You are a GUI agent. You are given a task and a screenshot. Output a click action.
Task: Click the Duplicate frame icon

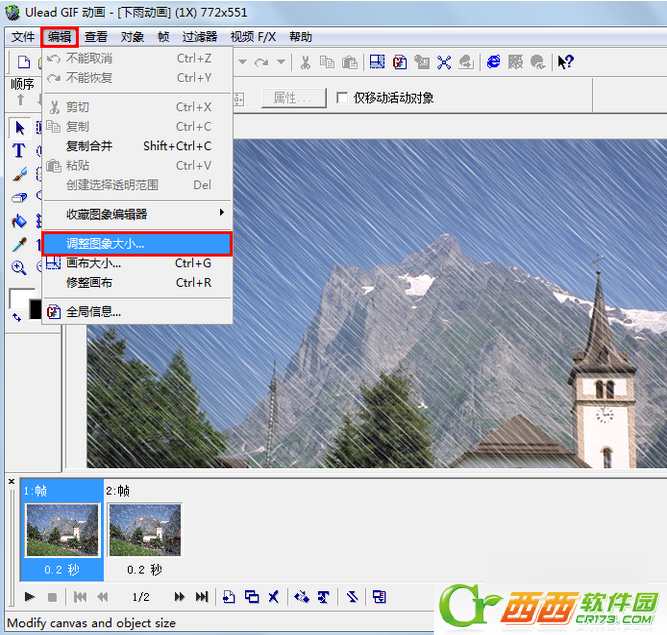[x=252, y=597]
